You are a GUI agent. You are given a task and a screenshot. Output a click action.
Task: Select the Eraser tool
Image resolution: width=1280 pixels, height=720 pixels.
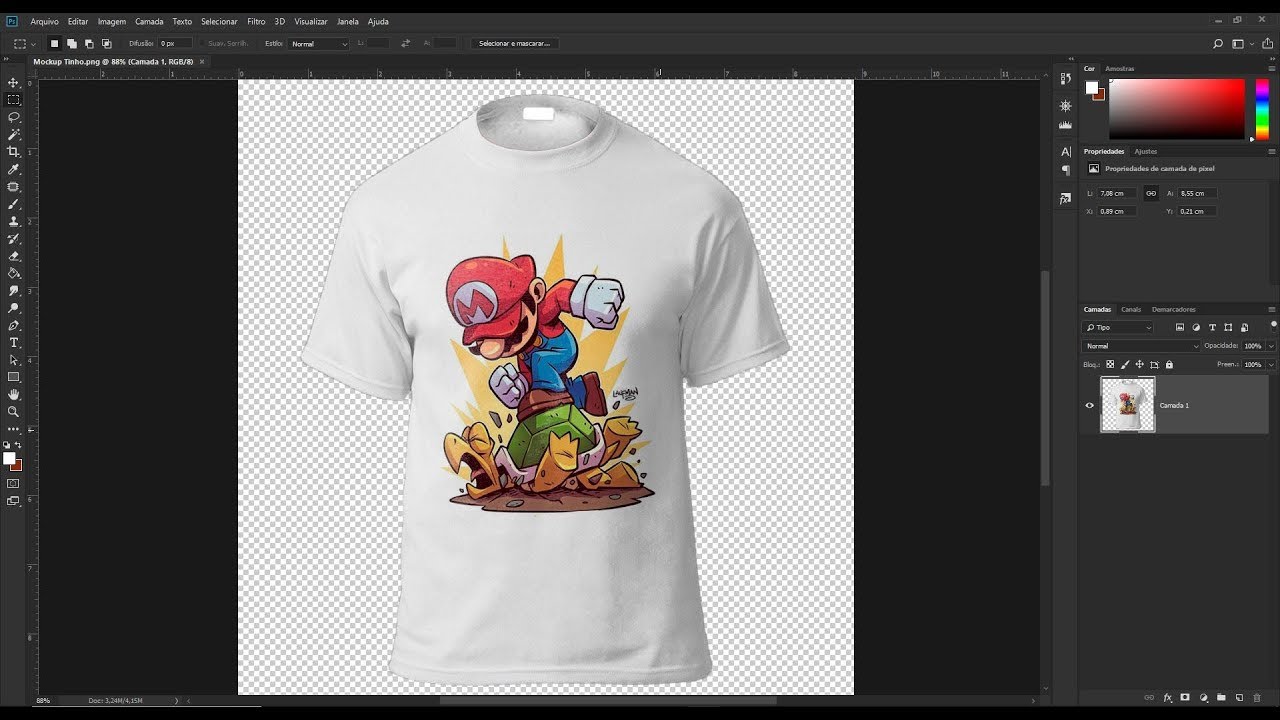(x=14, y=256)
